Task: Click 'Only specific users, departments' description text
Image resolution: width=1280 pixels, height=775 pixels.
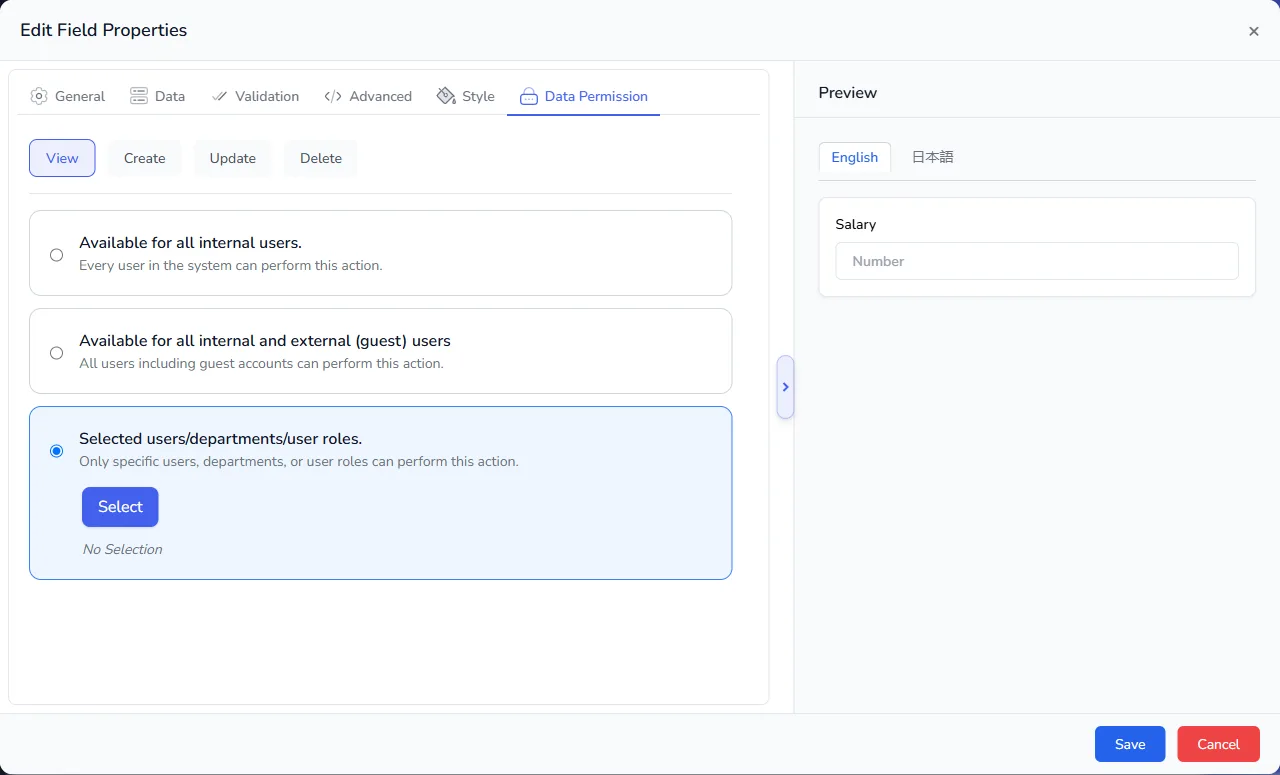Action: tap(299, 462)
